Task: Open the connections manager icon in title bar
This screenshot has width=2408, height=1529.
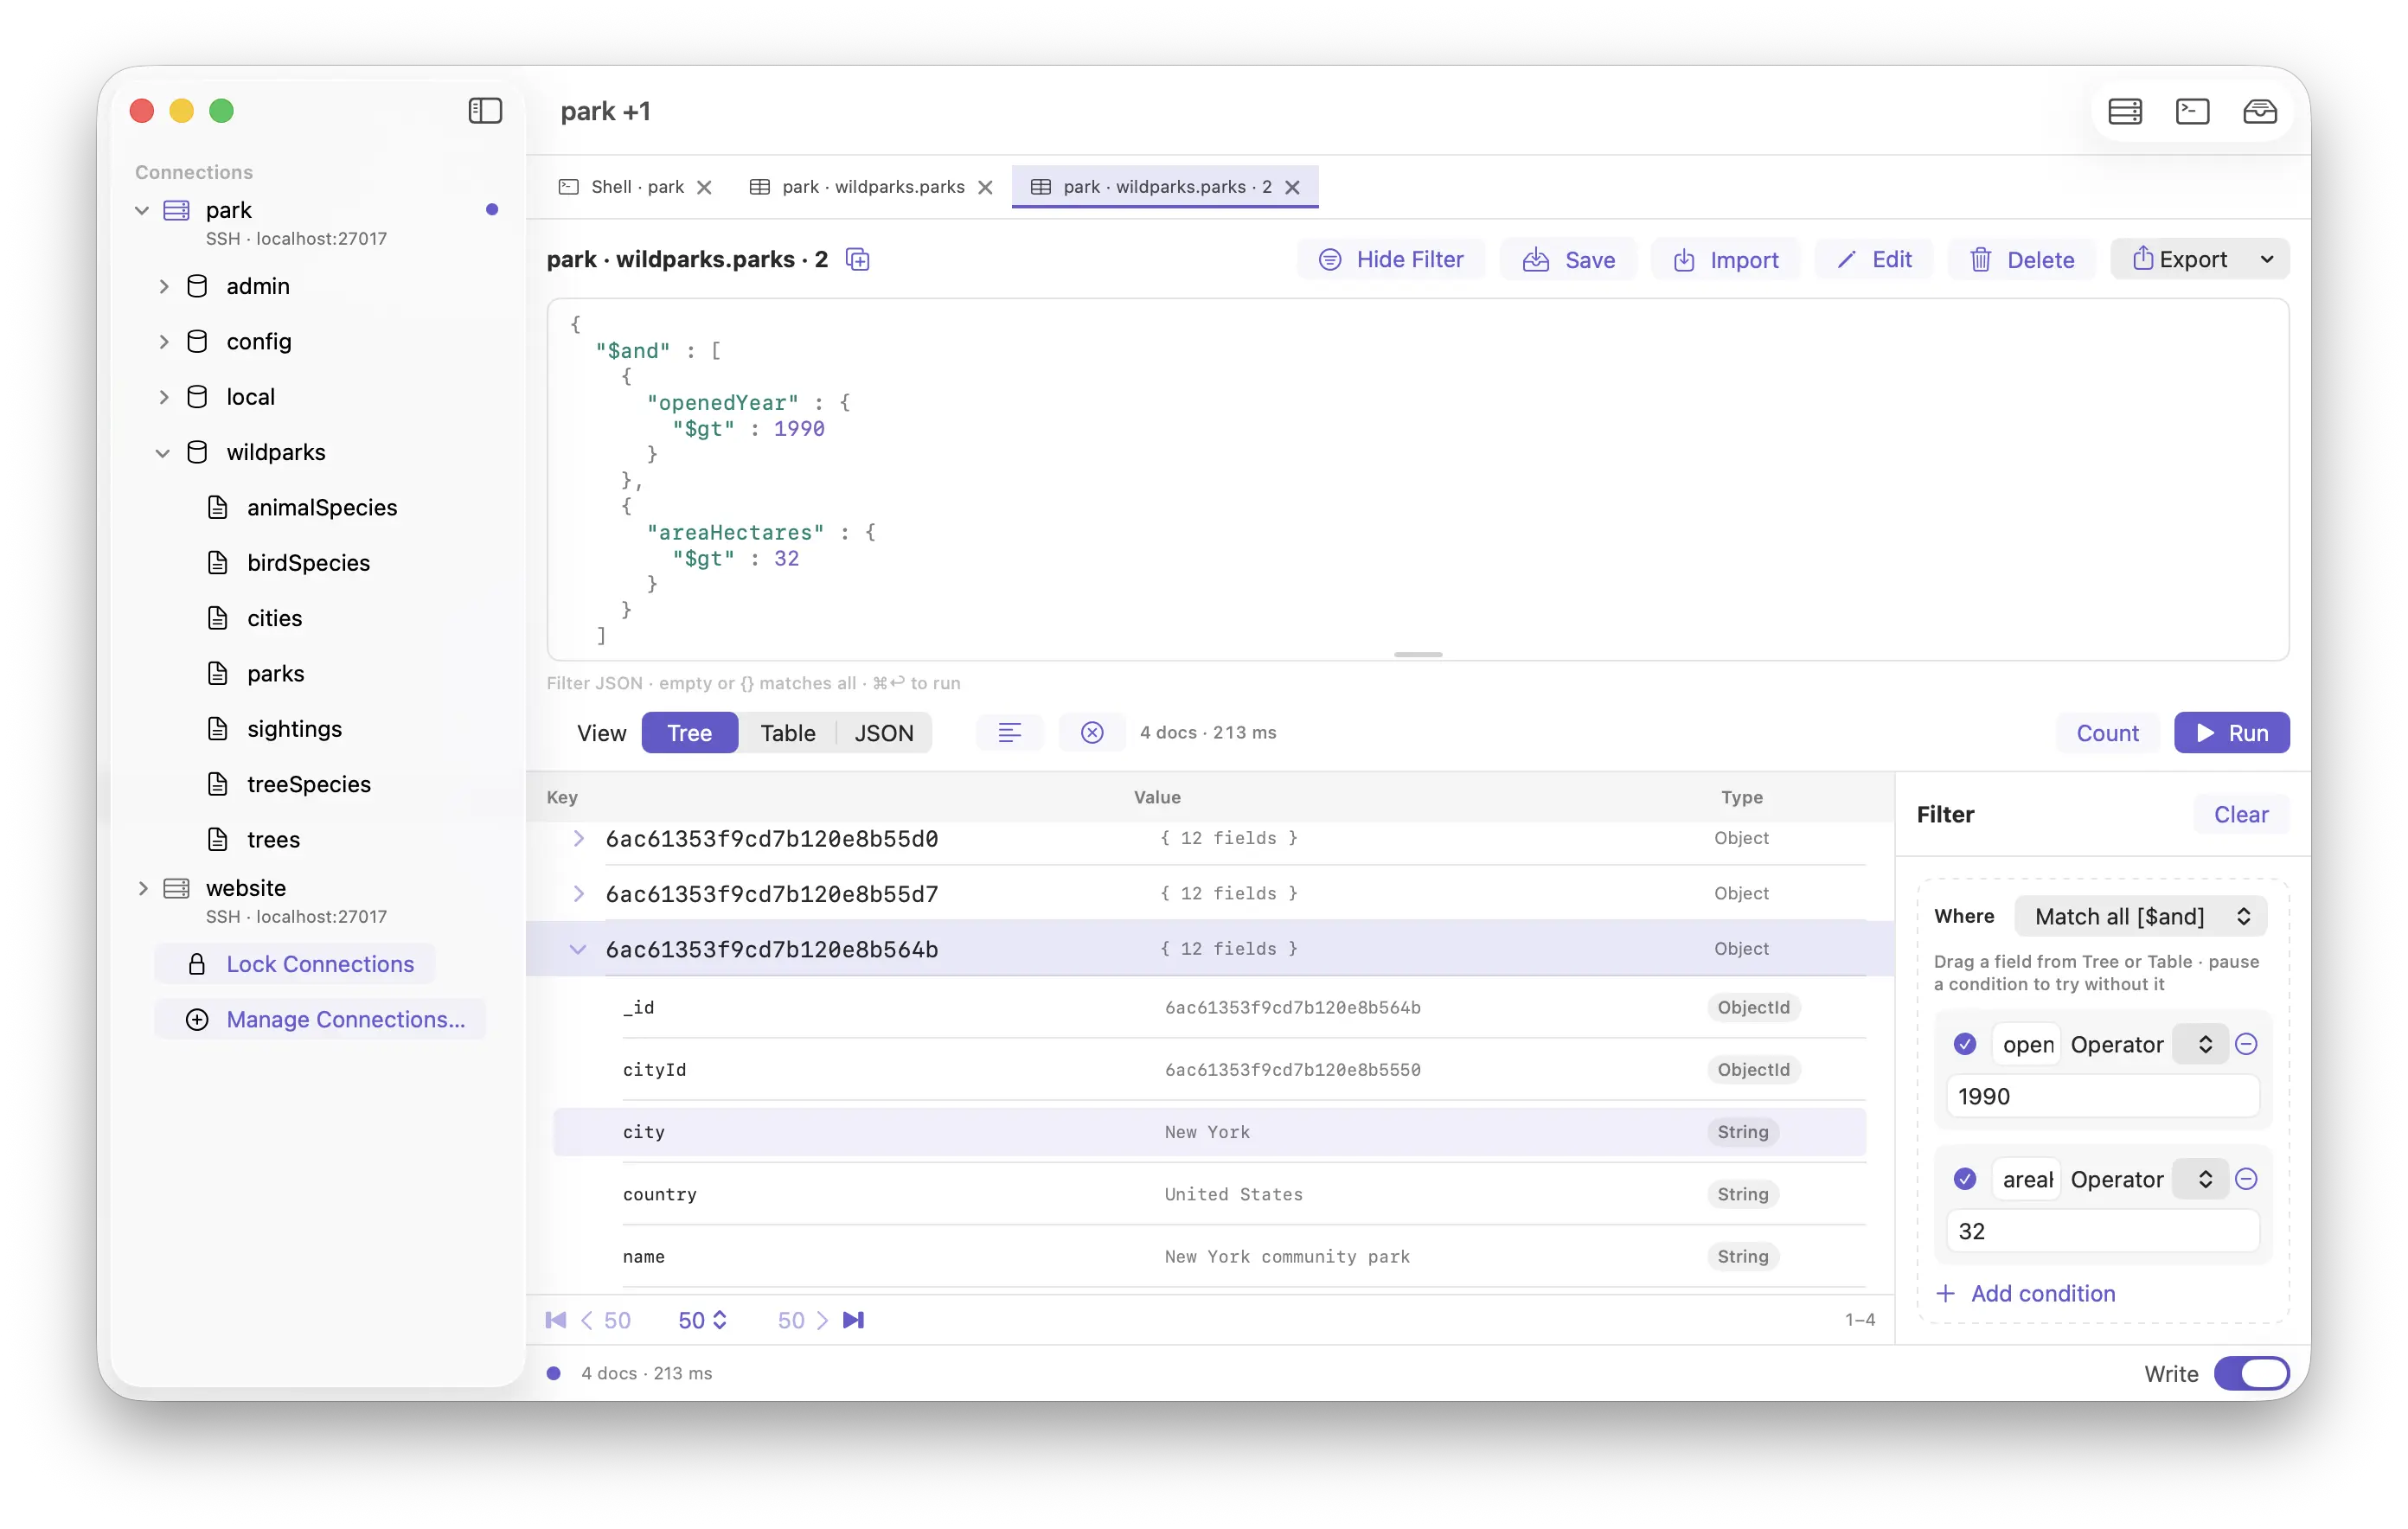Action: (2124, 111)
